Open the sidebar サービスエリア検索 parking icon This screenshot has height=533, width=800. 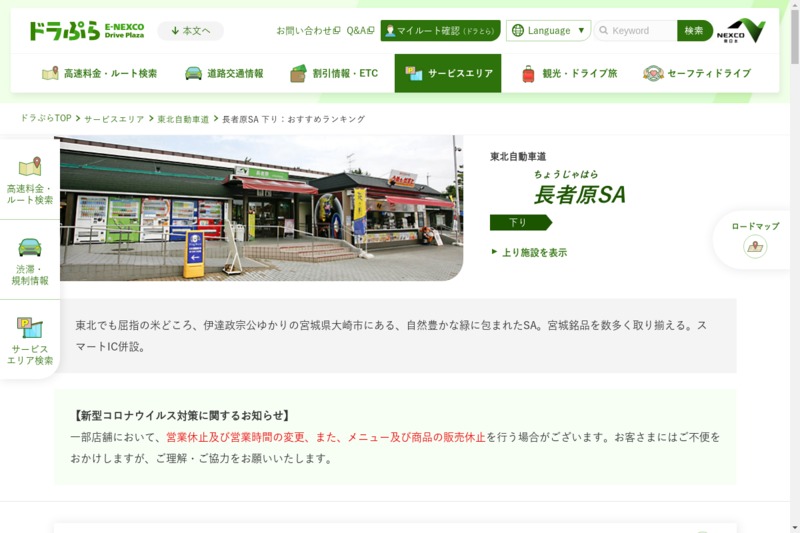30,327
